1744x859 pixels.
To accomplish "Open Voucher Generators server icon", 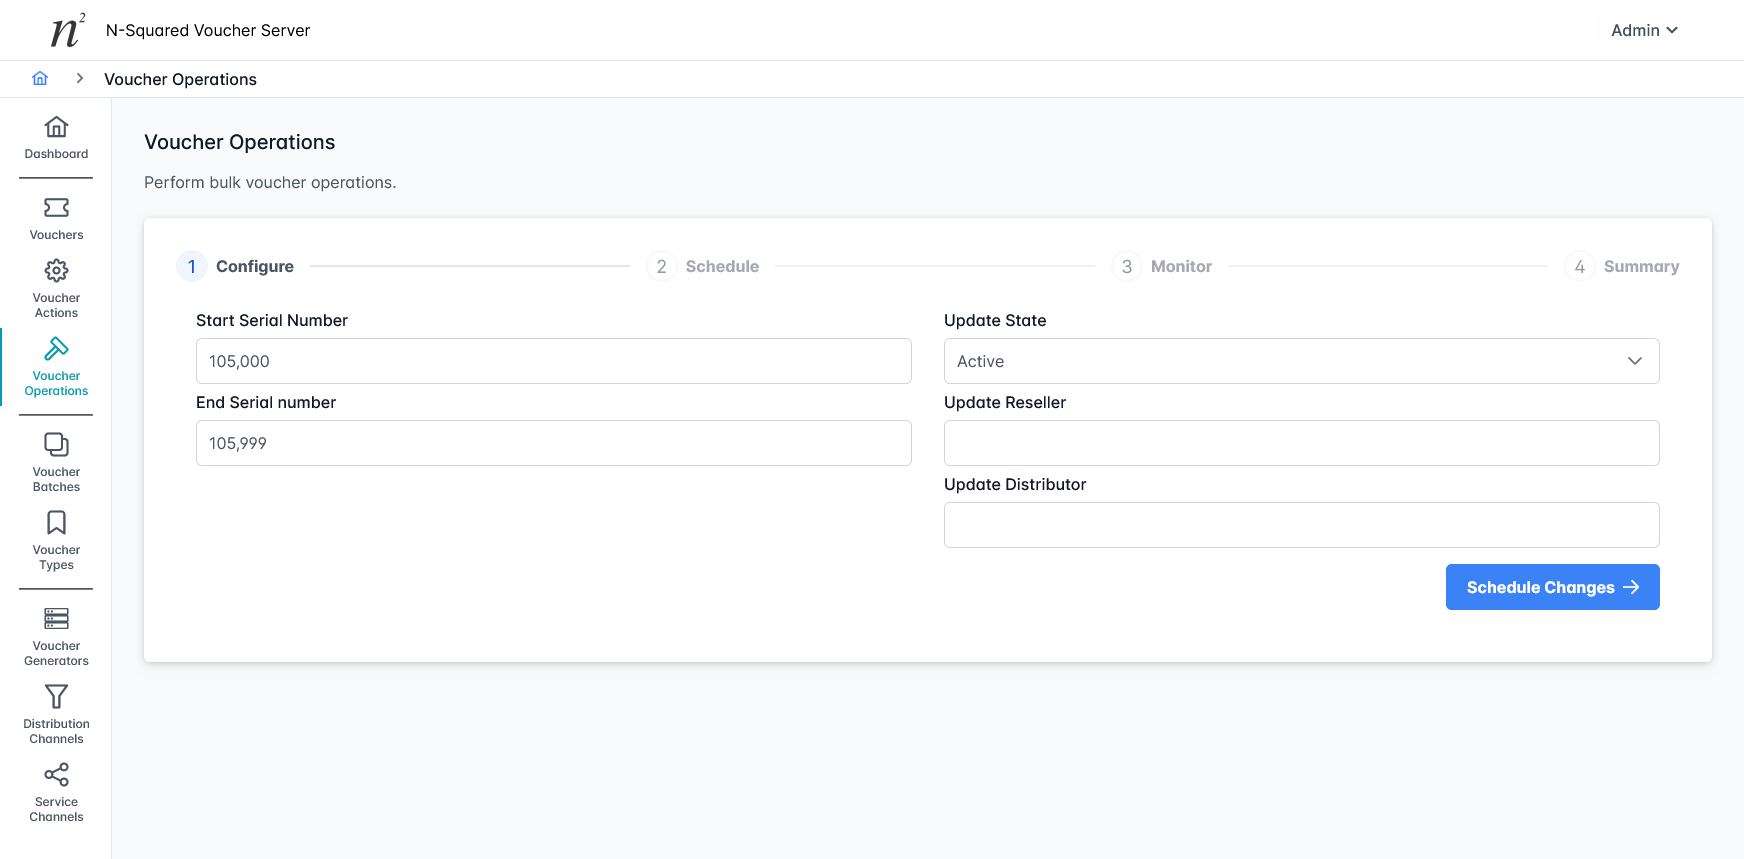I will [x=56, y=619].
